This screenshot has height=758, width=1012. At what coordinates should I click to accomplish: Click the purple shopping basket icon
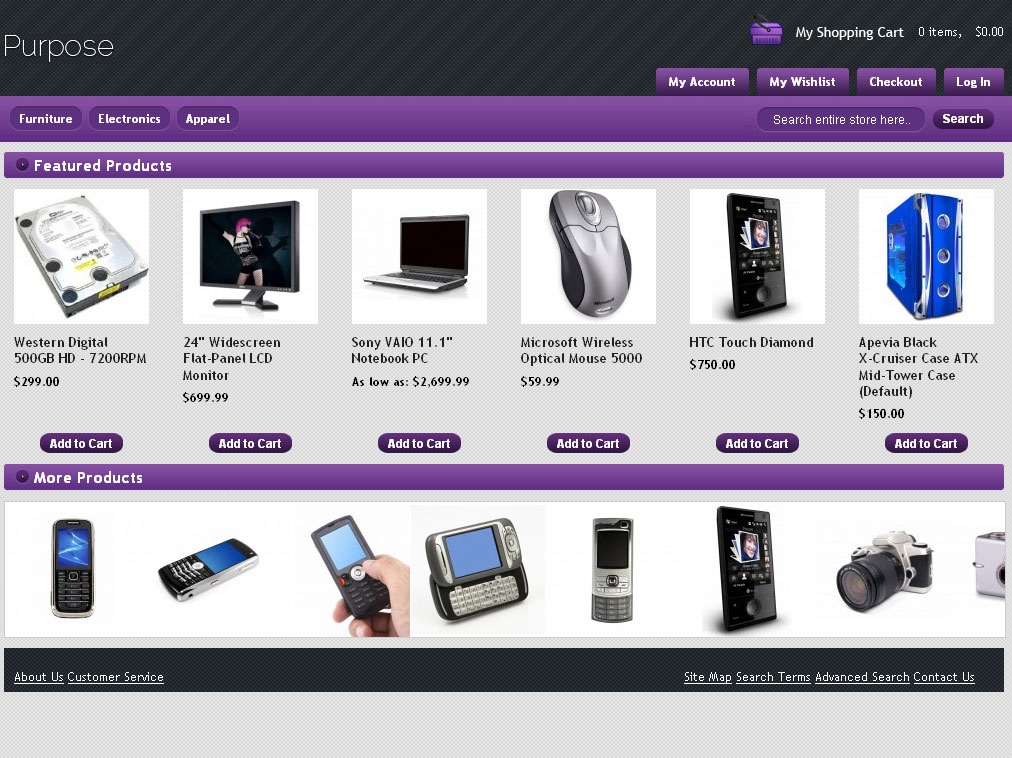pyautogui.click(x=766, y=31)
